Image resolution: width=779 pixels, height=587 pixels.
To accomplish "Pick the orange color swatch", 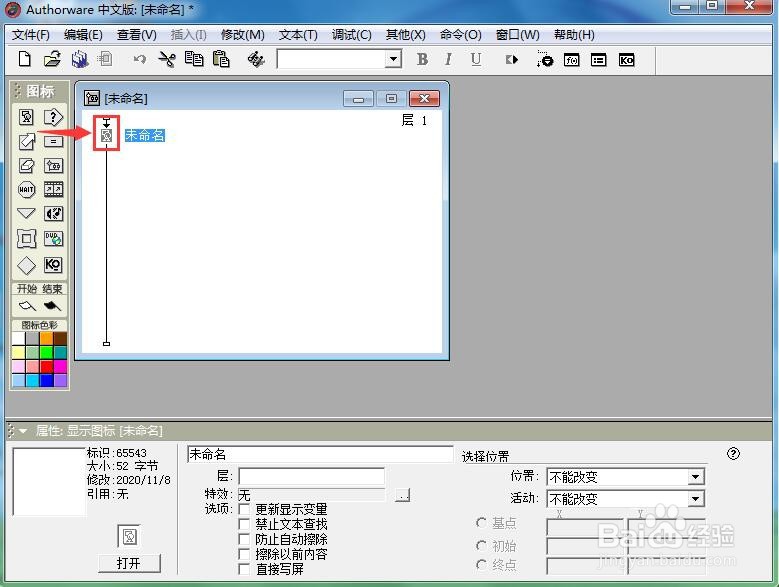I will pos(47,339).
